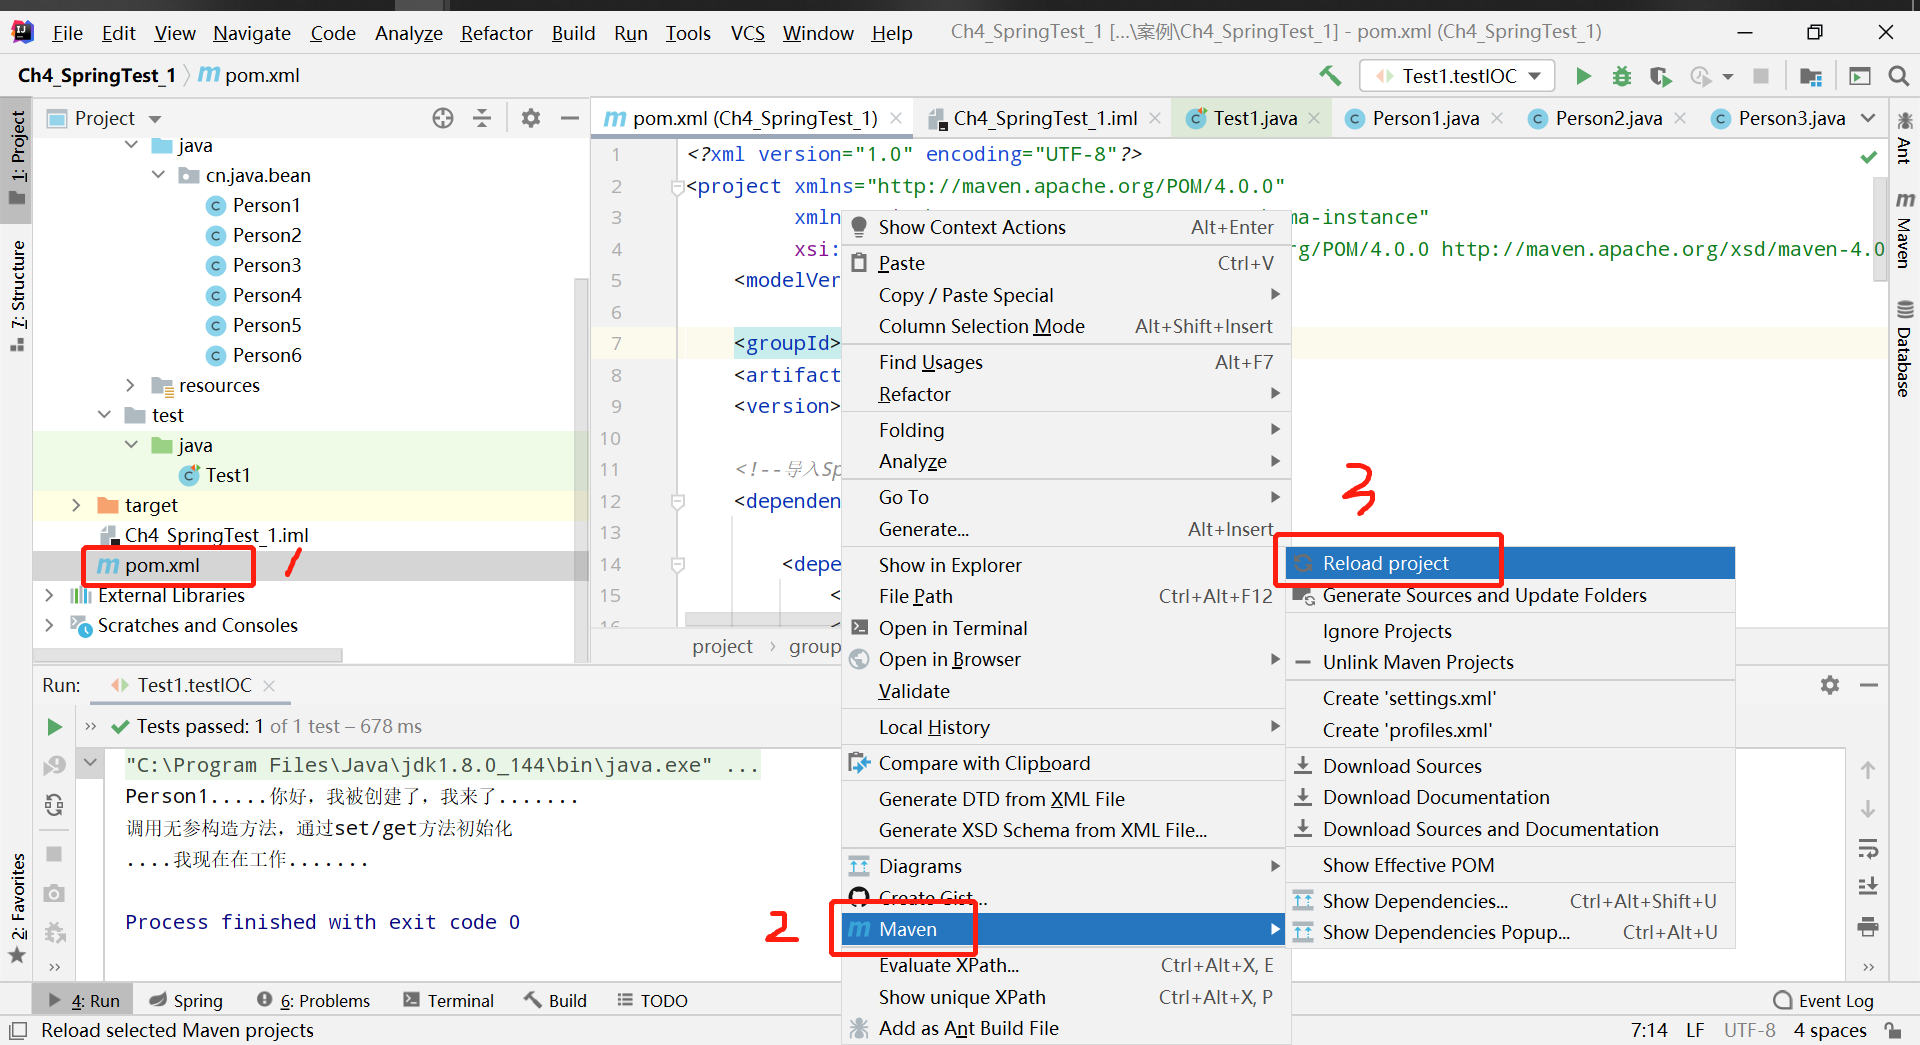Open the Event Log

click(1835, 1000)
